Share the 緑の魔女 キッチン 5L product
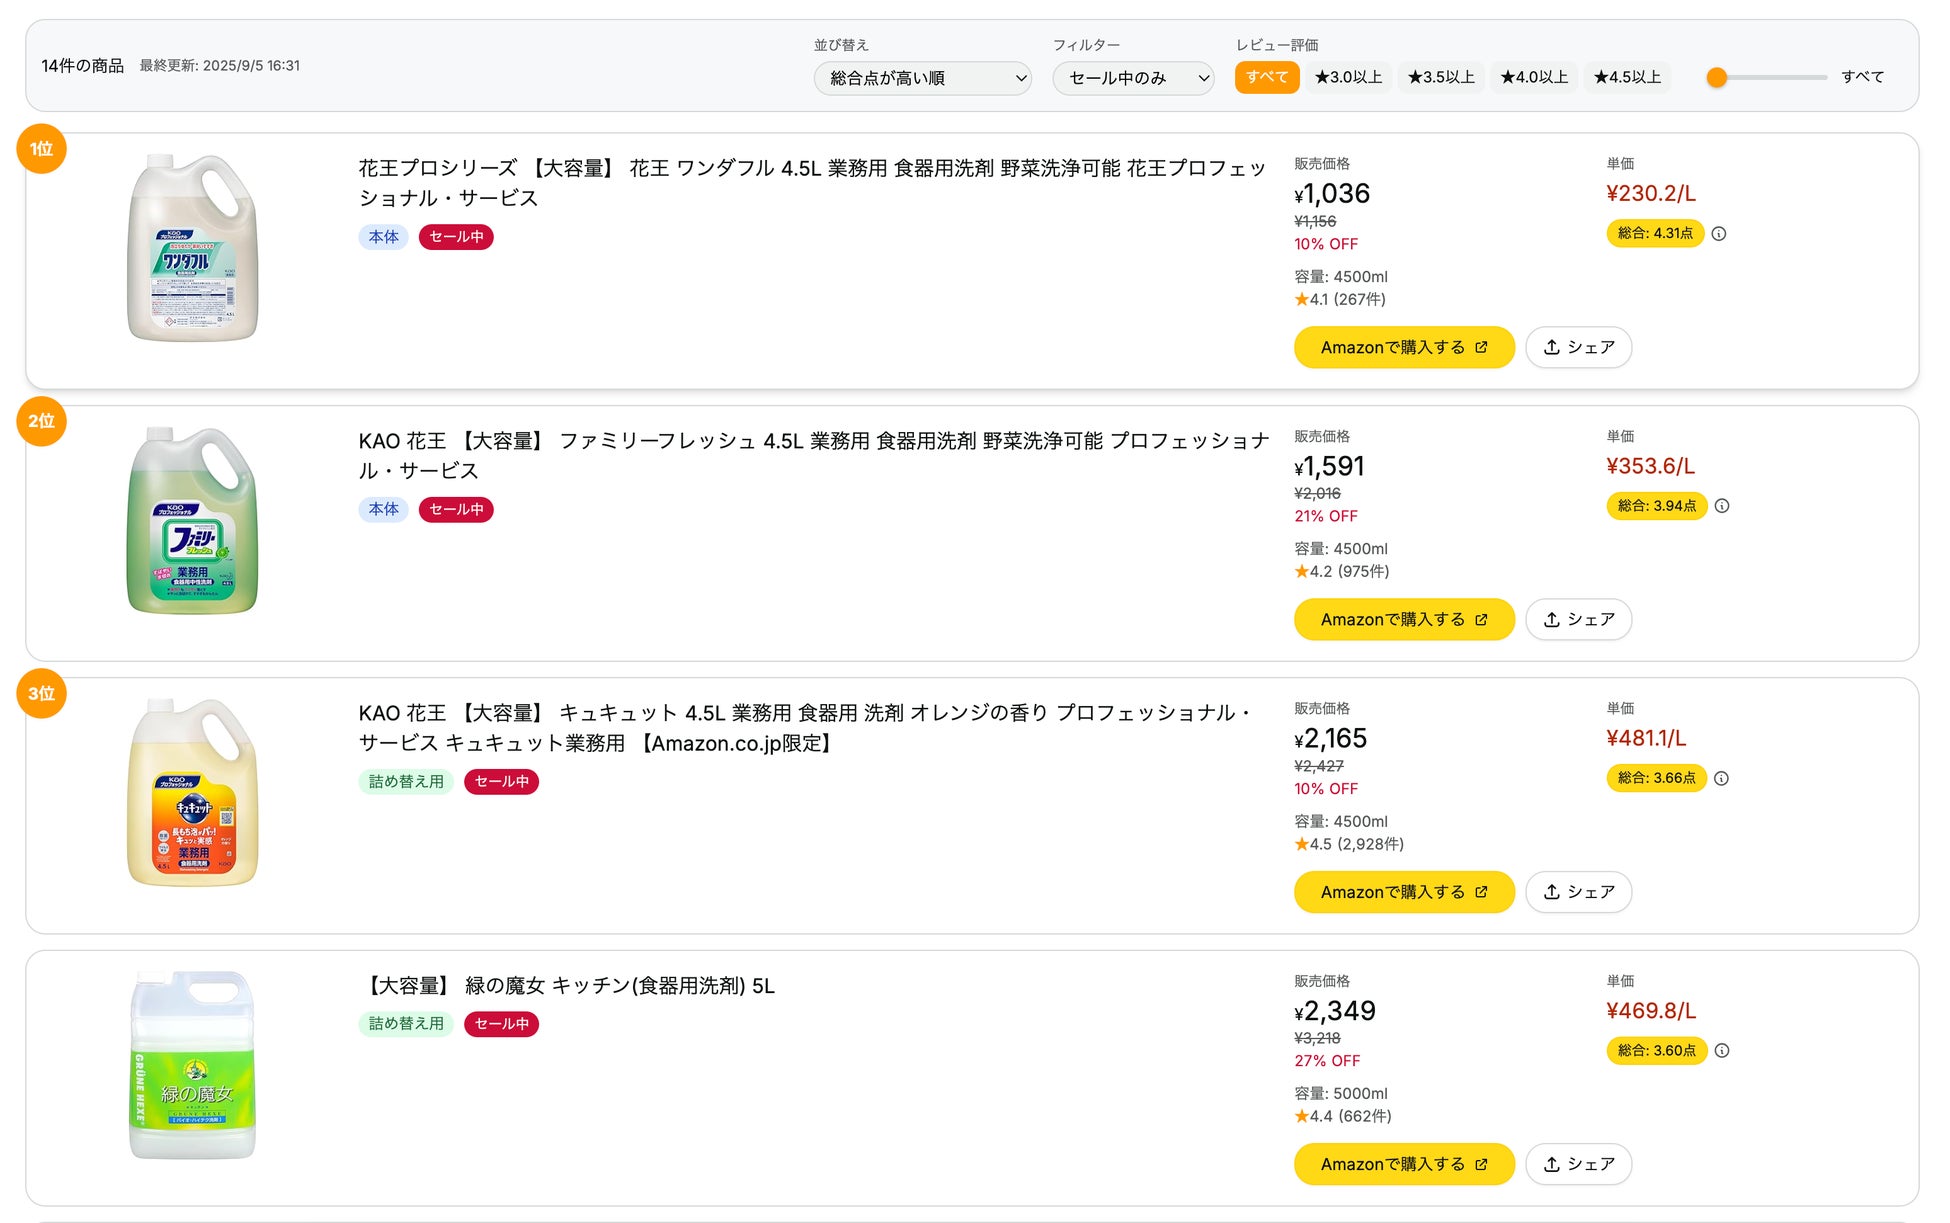This screenshot has width=1950, height=1223. pos(1579,1164)
